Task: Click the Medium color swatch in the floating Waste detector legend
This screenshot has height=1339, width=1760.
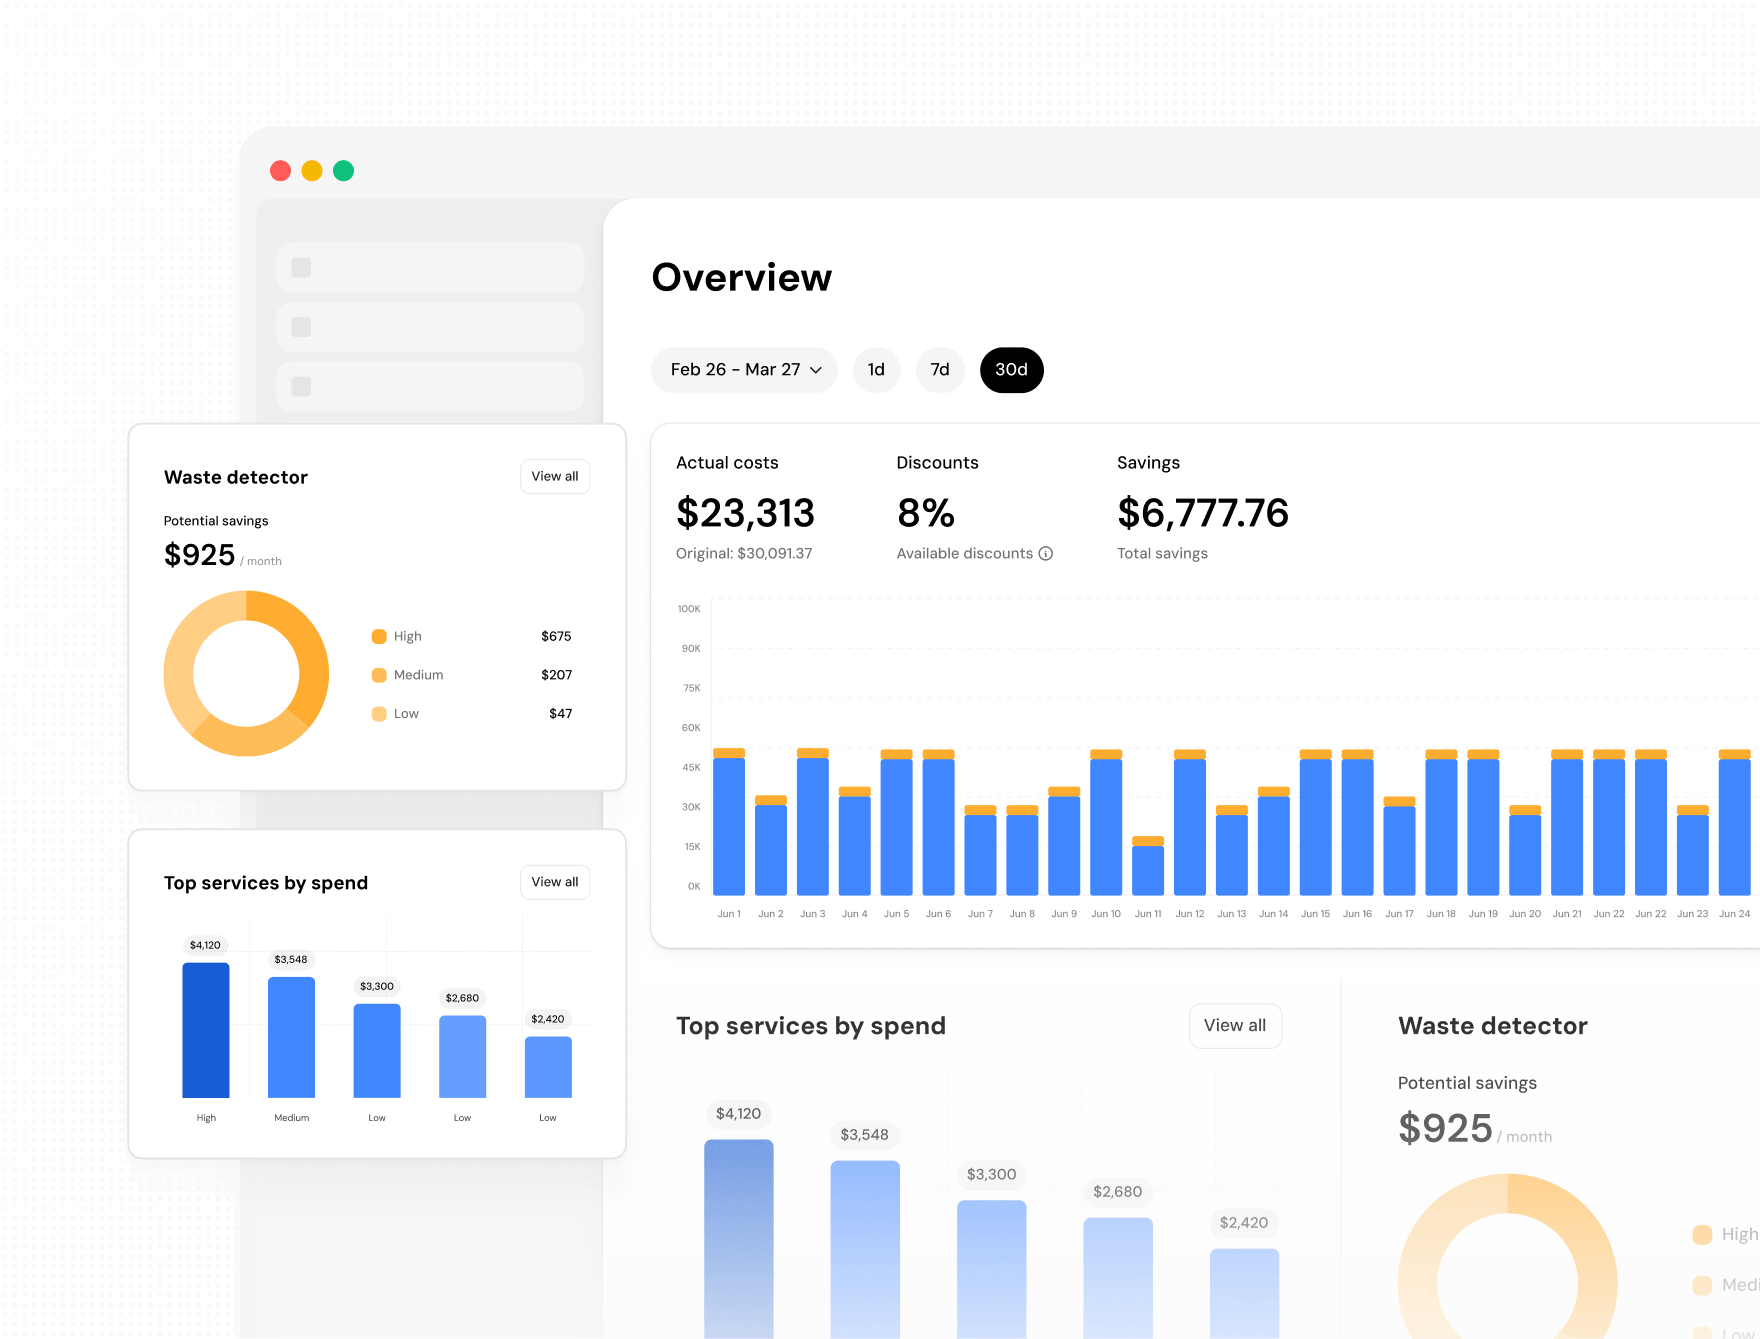Action: click(x=379, y=675)
